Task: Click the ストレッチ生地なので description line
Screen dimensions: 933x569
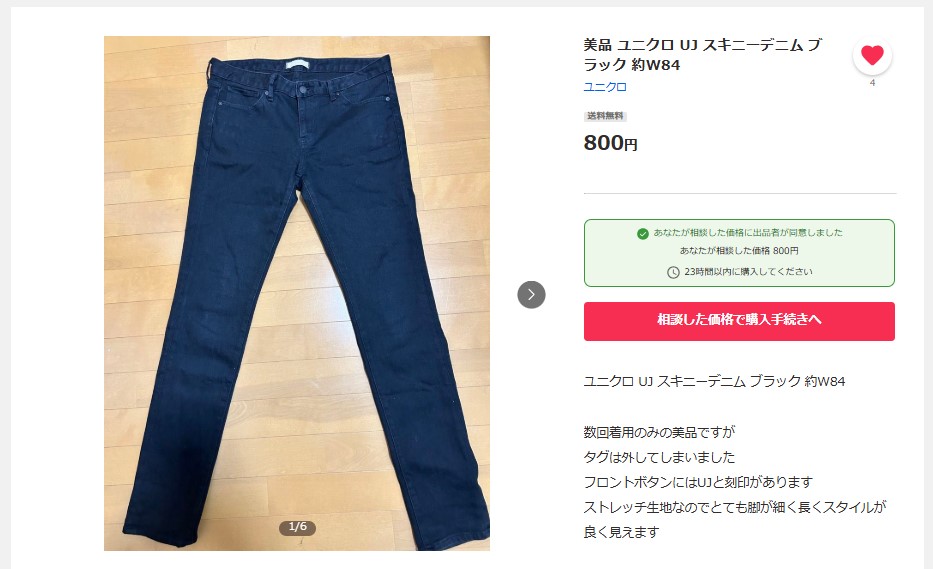Action: (735, 507)
